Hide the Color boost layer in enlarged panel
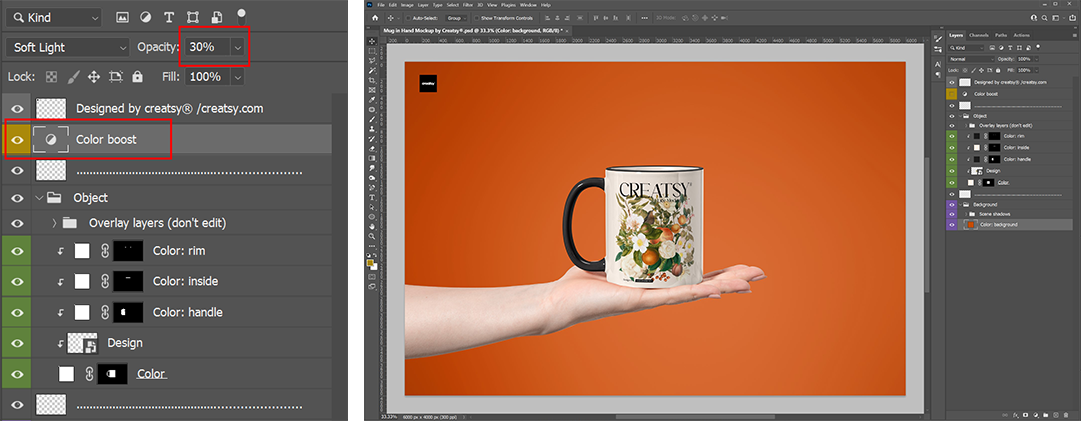Screen dimensions: 1081x421 [17, 140]
